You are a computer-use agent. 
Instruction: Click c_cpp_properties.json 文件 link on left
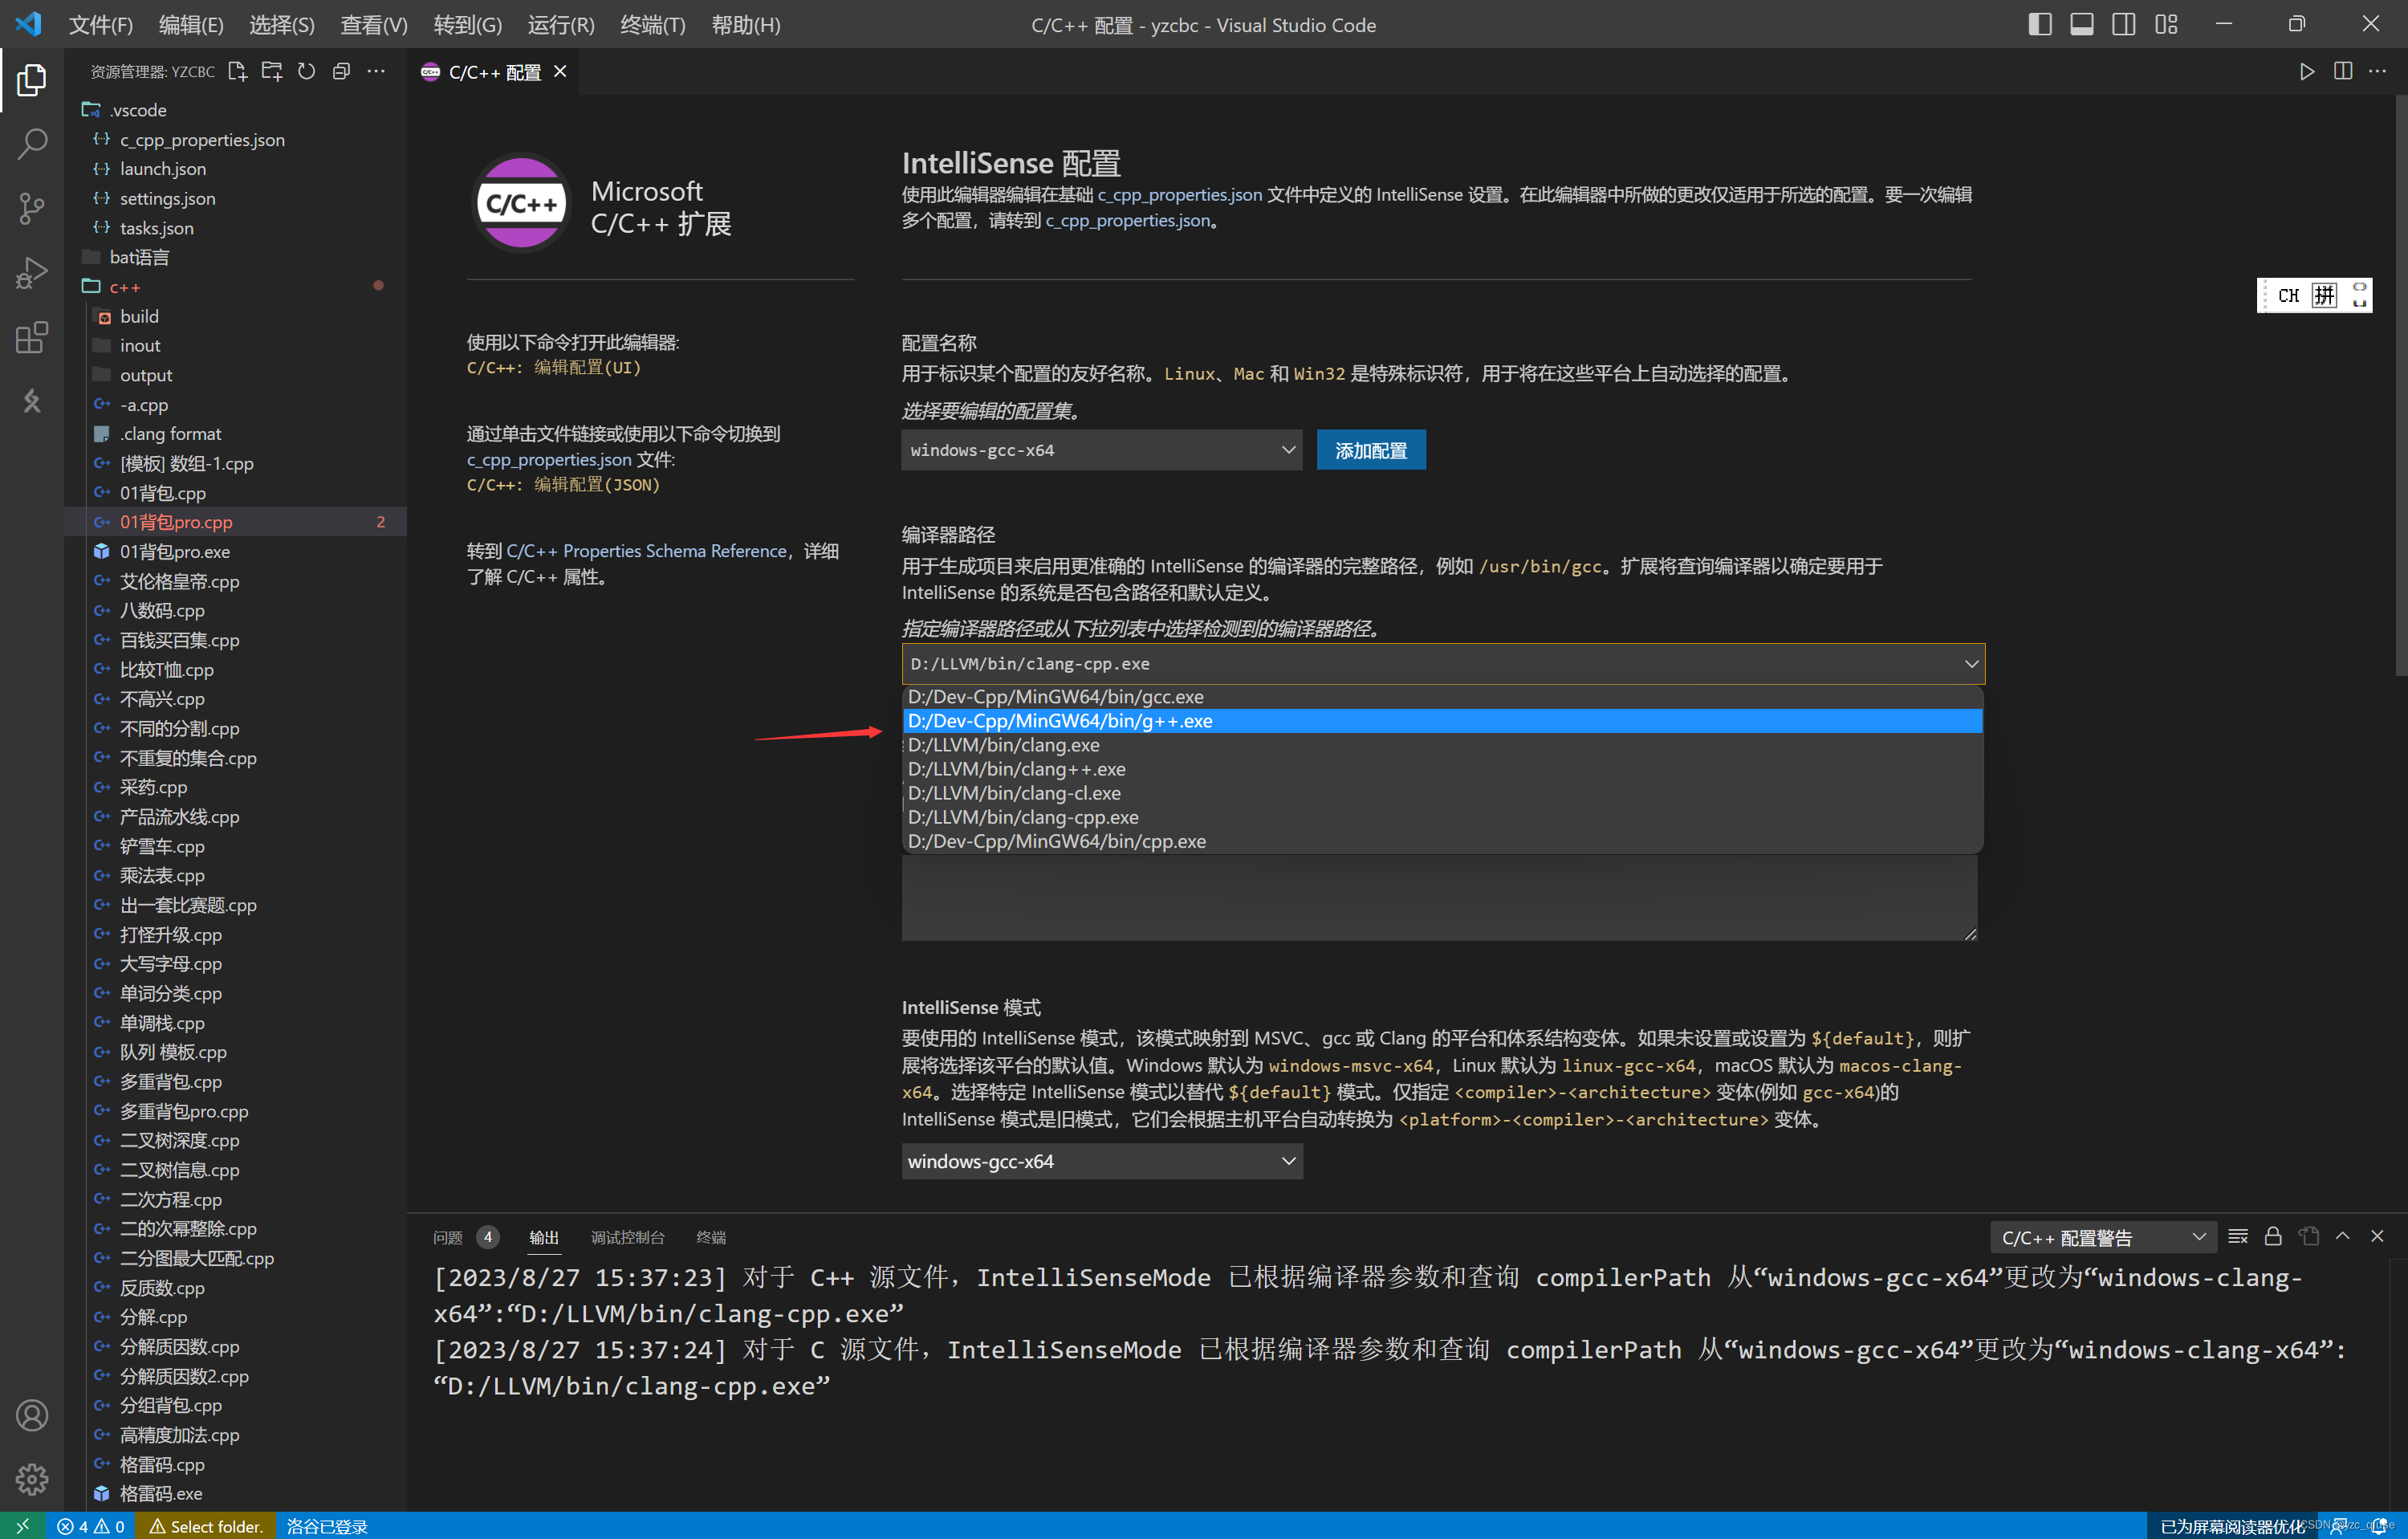(x=549, y=459)
